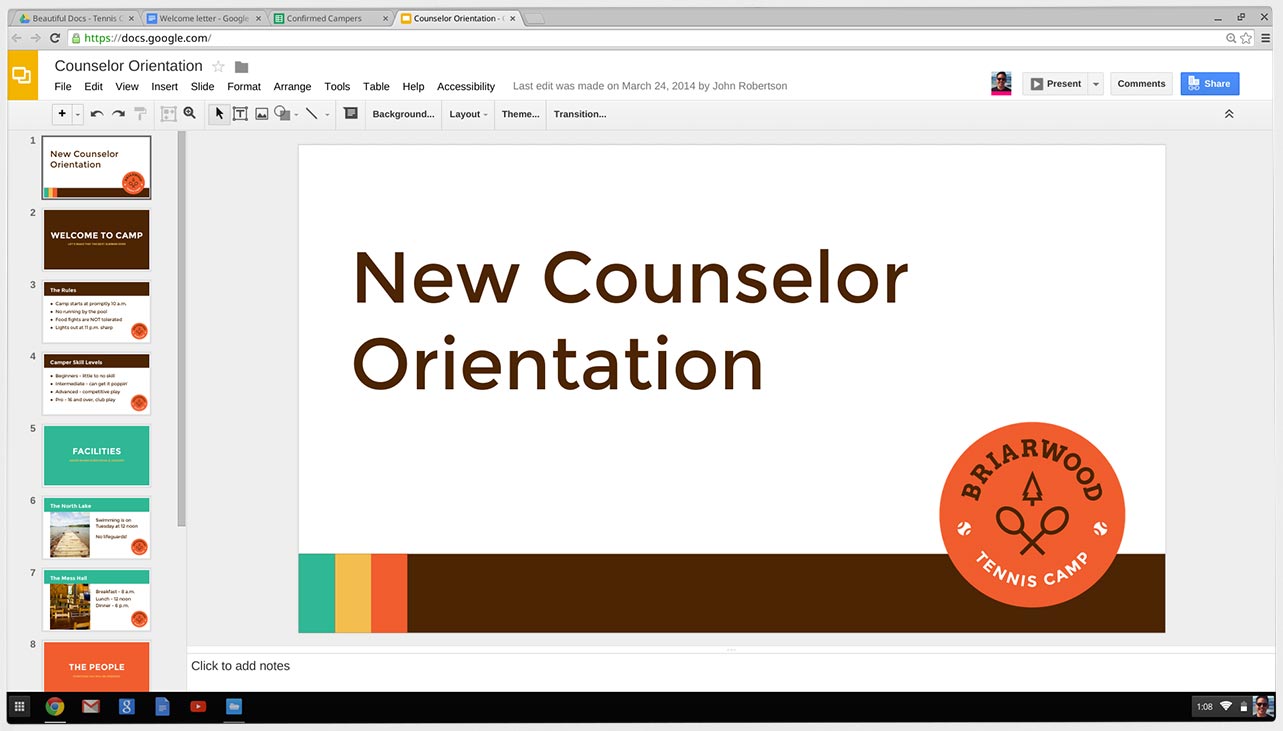Click the blue Share button
This screenshot has width=1283, height=731.
(1209, 84)
